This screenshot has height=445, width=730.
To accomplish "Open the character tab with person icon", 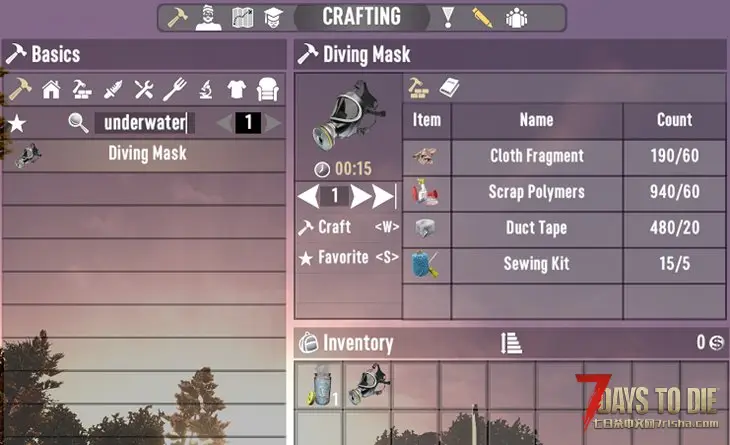I will click(x=208, y=18).
